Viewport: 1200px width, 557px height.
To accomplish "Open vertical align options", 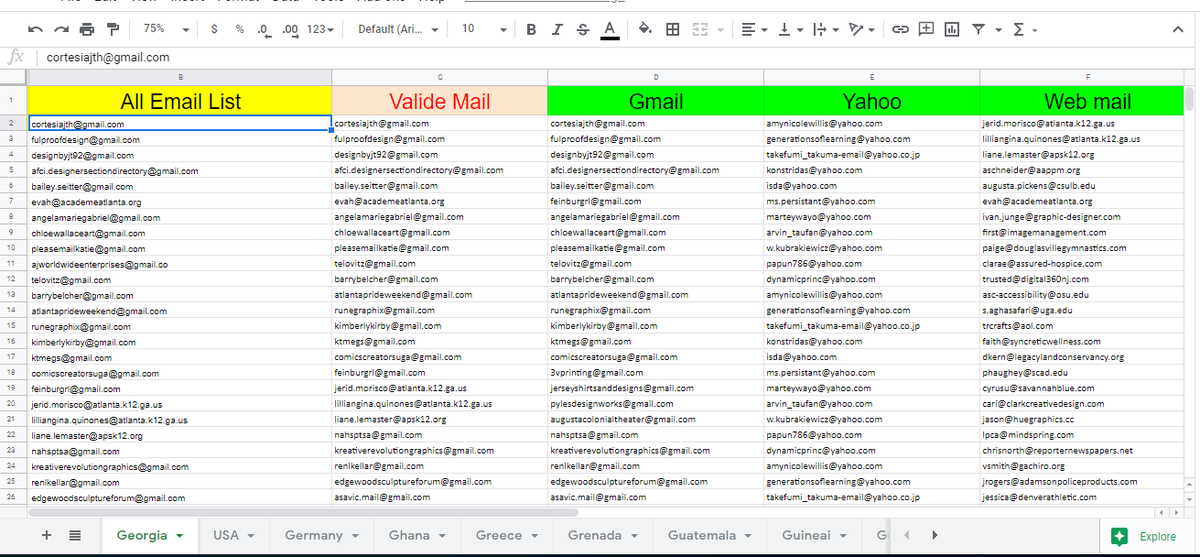I will [789, 29].
